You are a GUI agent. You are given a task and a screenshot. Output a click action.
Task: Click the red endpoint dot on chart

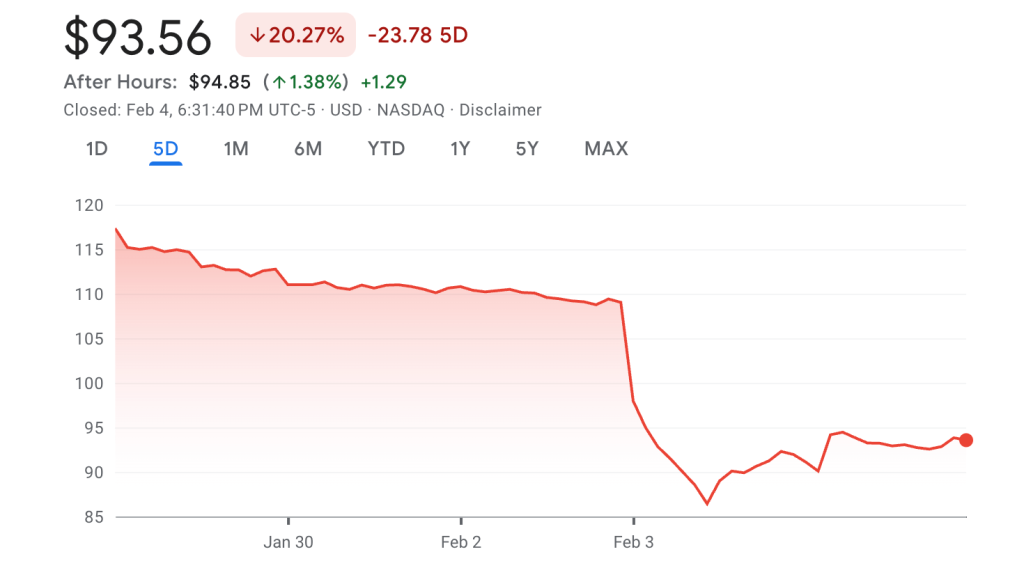click(x=966, y=440)
